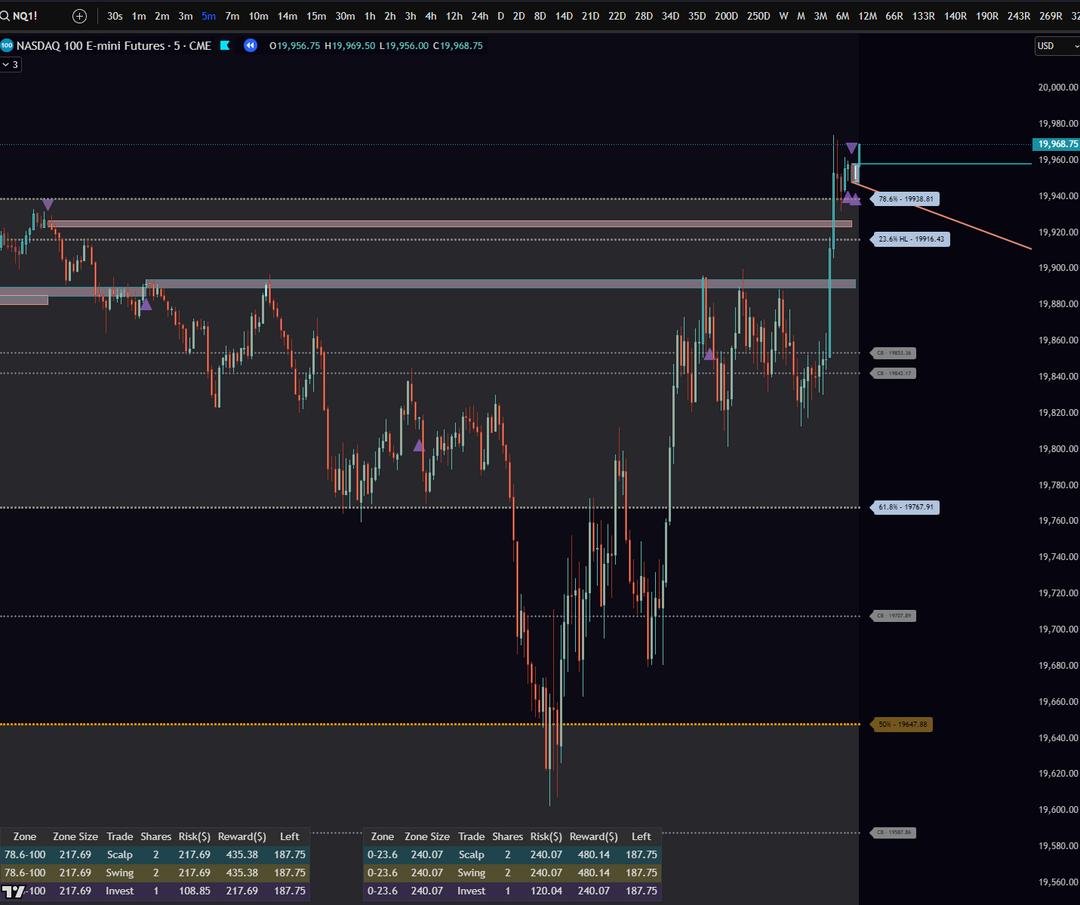Switch chart to 30s interval
The image size is (1080, 905).
click(x=115, y=16)
